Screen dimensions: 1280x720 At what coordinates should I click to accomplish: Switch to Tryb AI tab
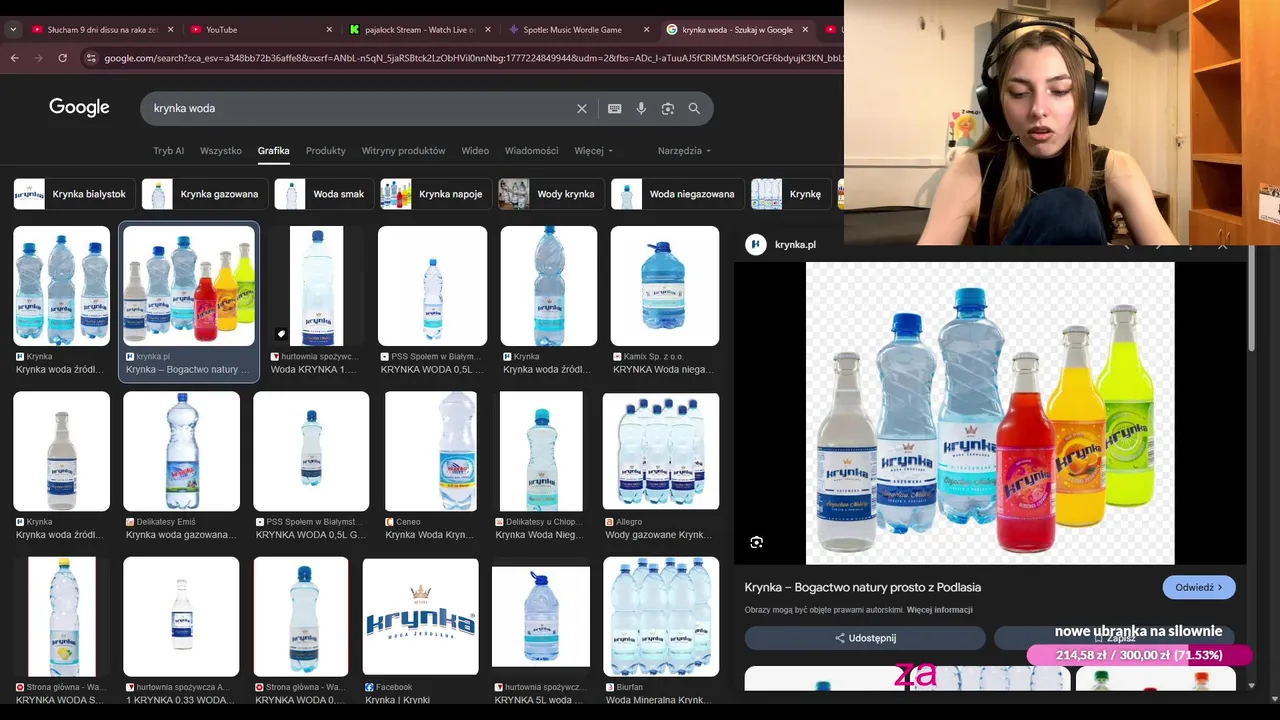169,151
